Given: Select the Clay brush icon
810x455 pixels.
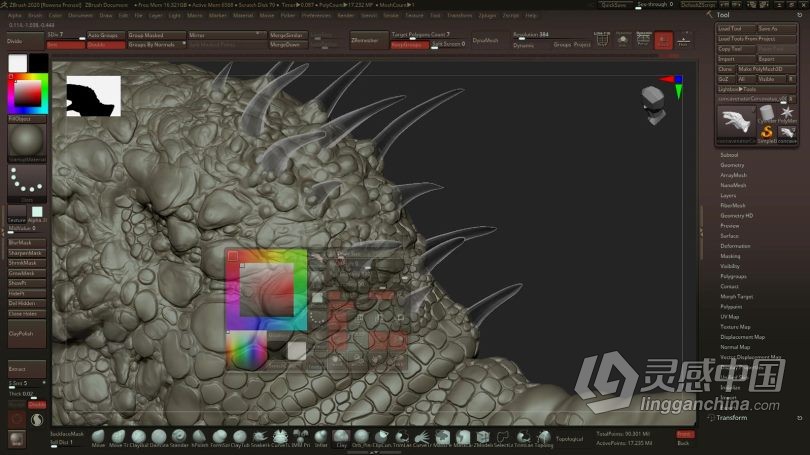Looking at the screenshot, I should coord(341,436).
